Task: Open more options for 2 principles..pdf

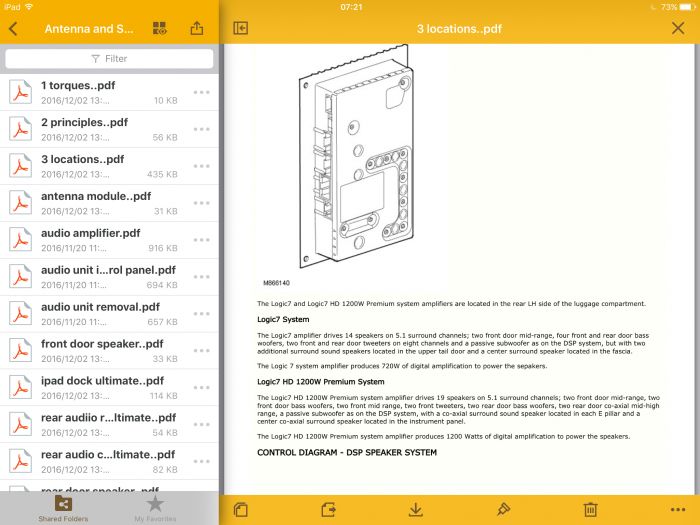Action: (202, 129)
